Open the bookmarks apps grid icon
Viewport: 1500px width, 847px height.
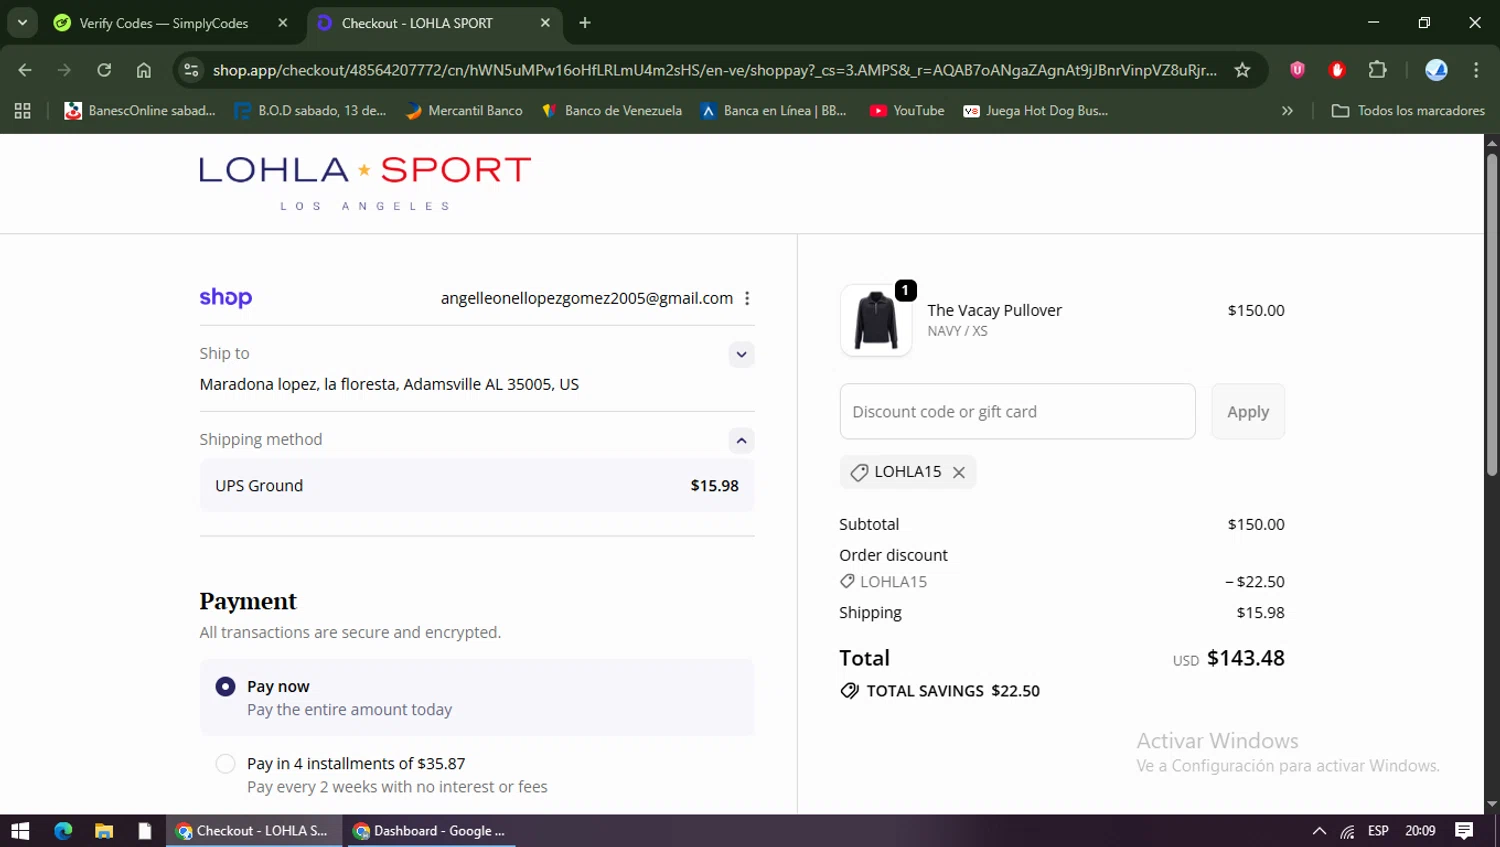point(22,111)
